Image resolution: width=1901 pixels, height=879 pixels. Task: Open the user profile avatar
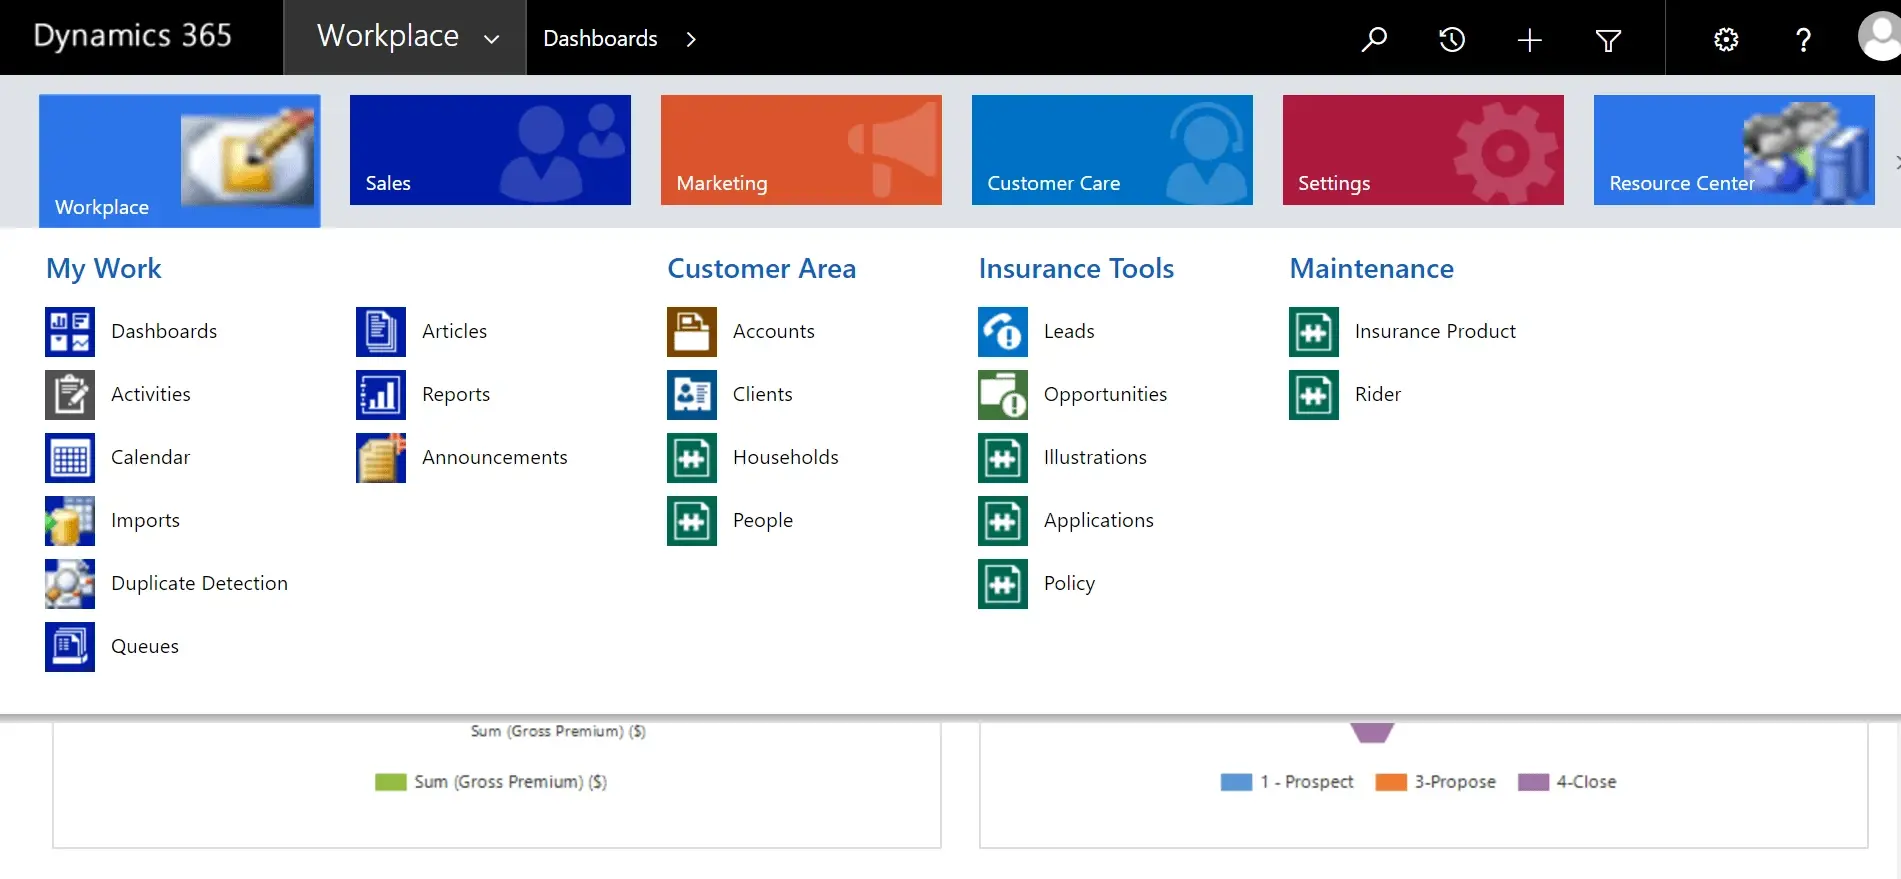tap(1879, 37)
